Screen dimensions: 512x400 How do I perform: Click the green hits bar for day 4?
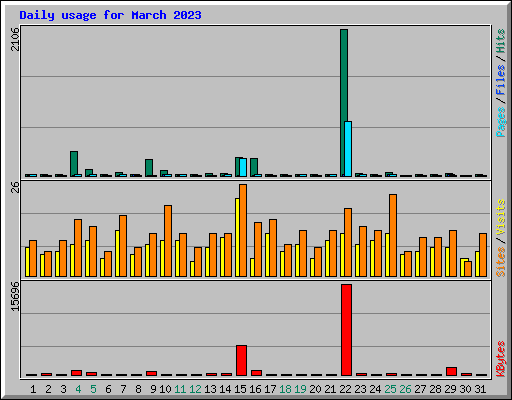click(74, 163)
